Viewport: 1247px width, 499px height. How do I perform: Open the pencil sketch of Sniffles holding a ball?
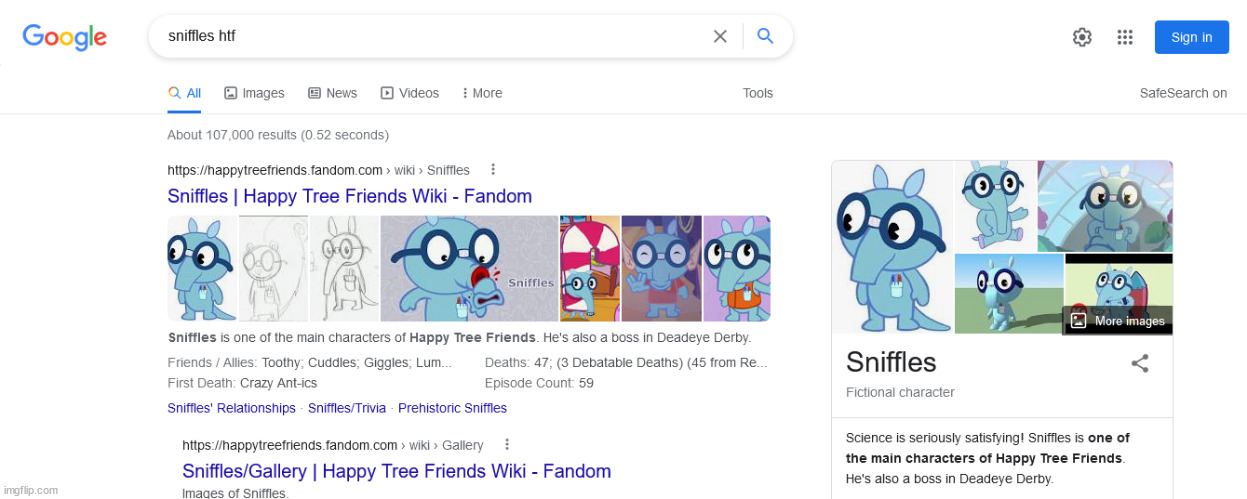[273, 268]
